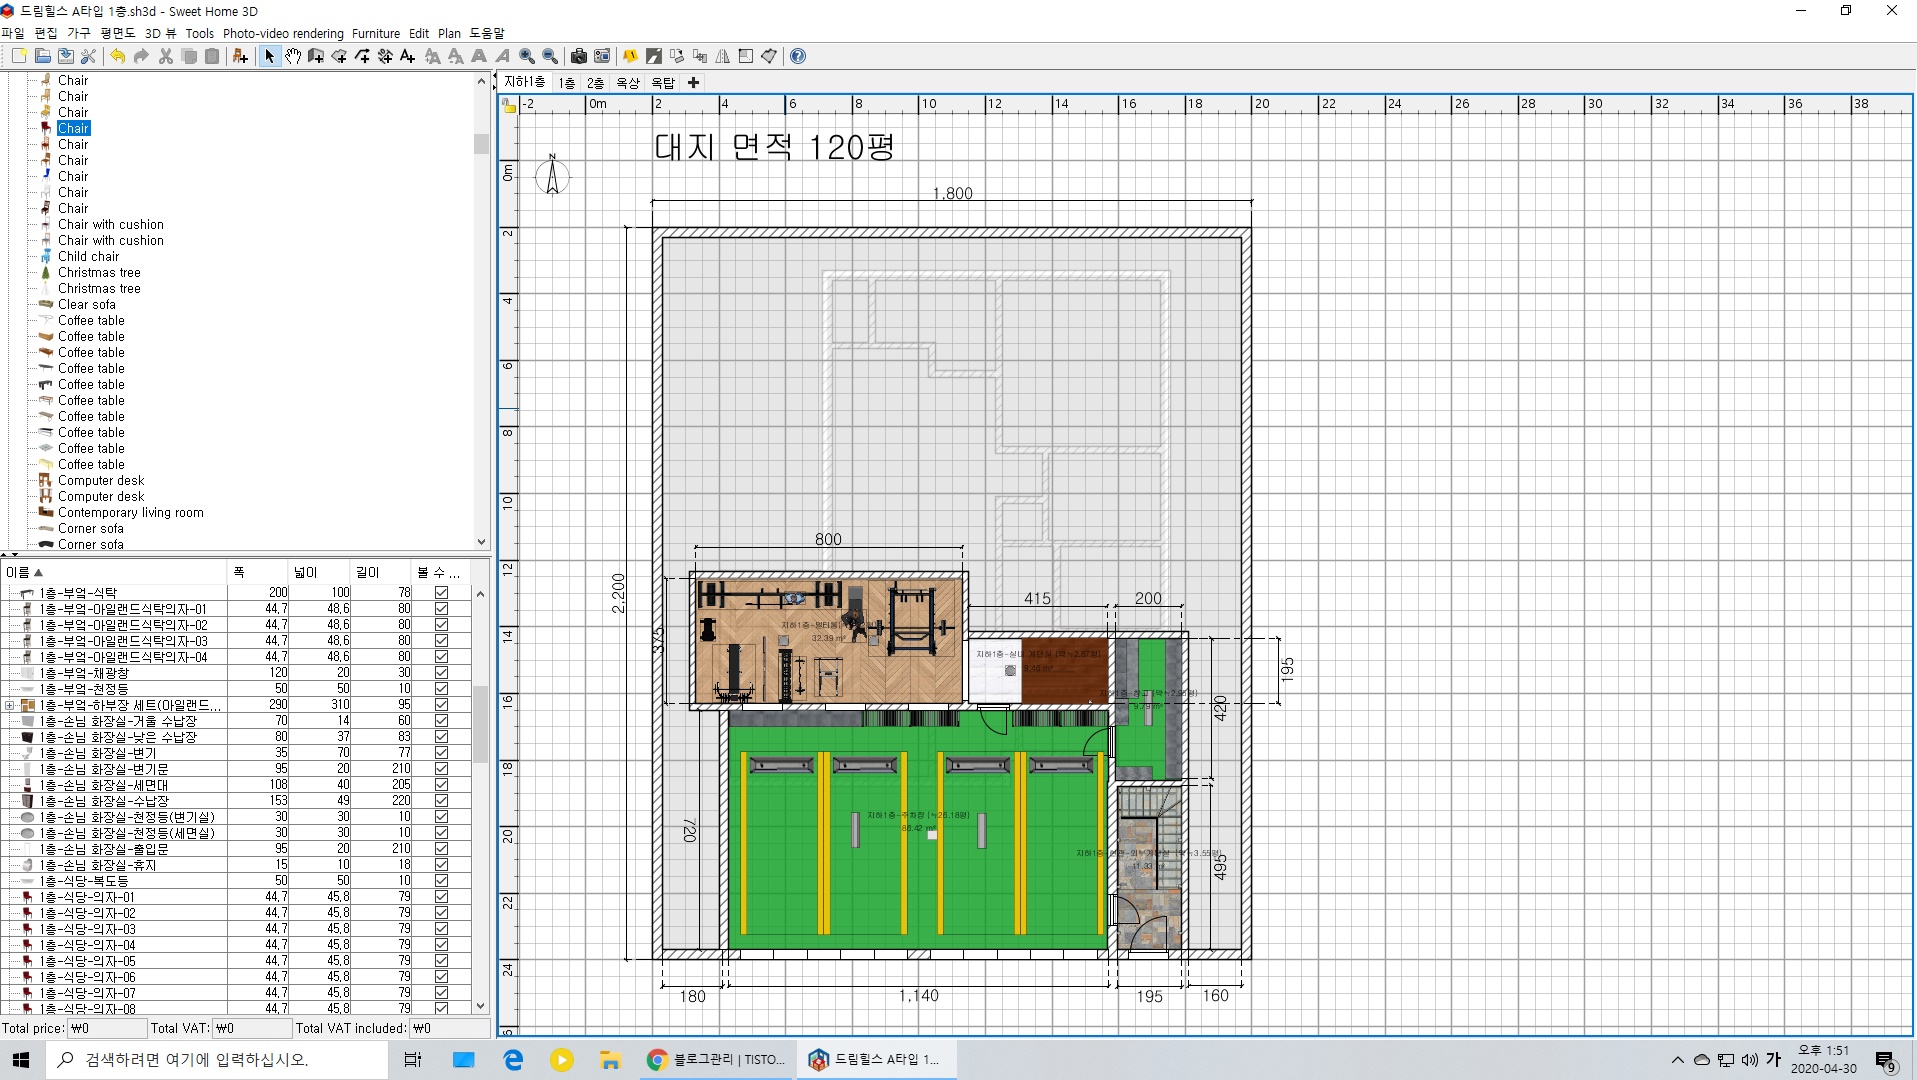Open the 파일 menu
Image resolution: width=1917 pixels, height=1080 pixels.
(13, 33)
